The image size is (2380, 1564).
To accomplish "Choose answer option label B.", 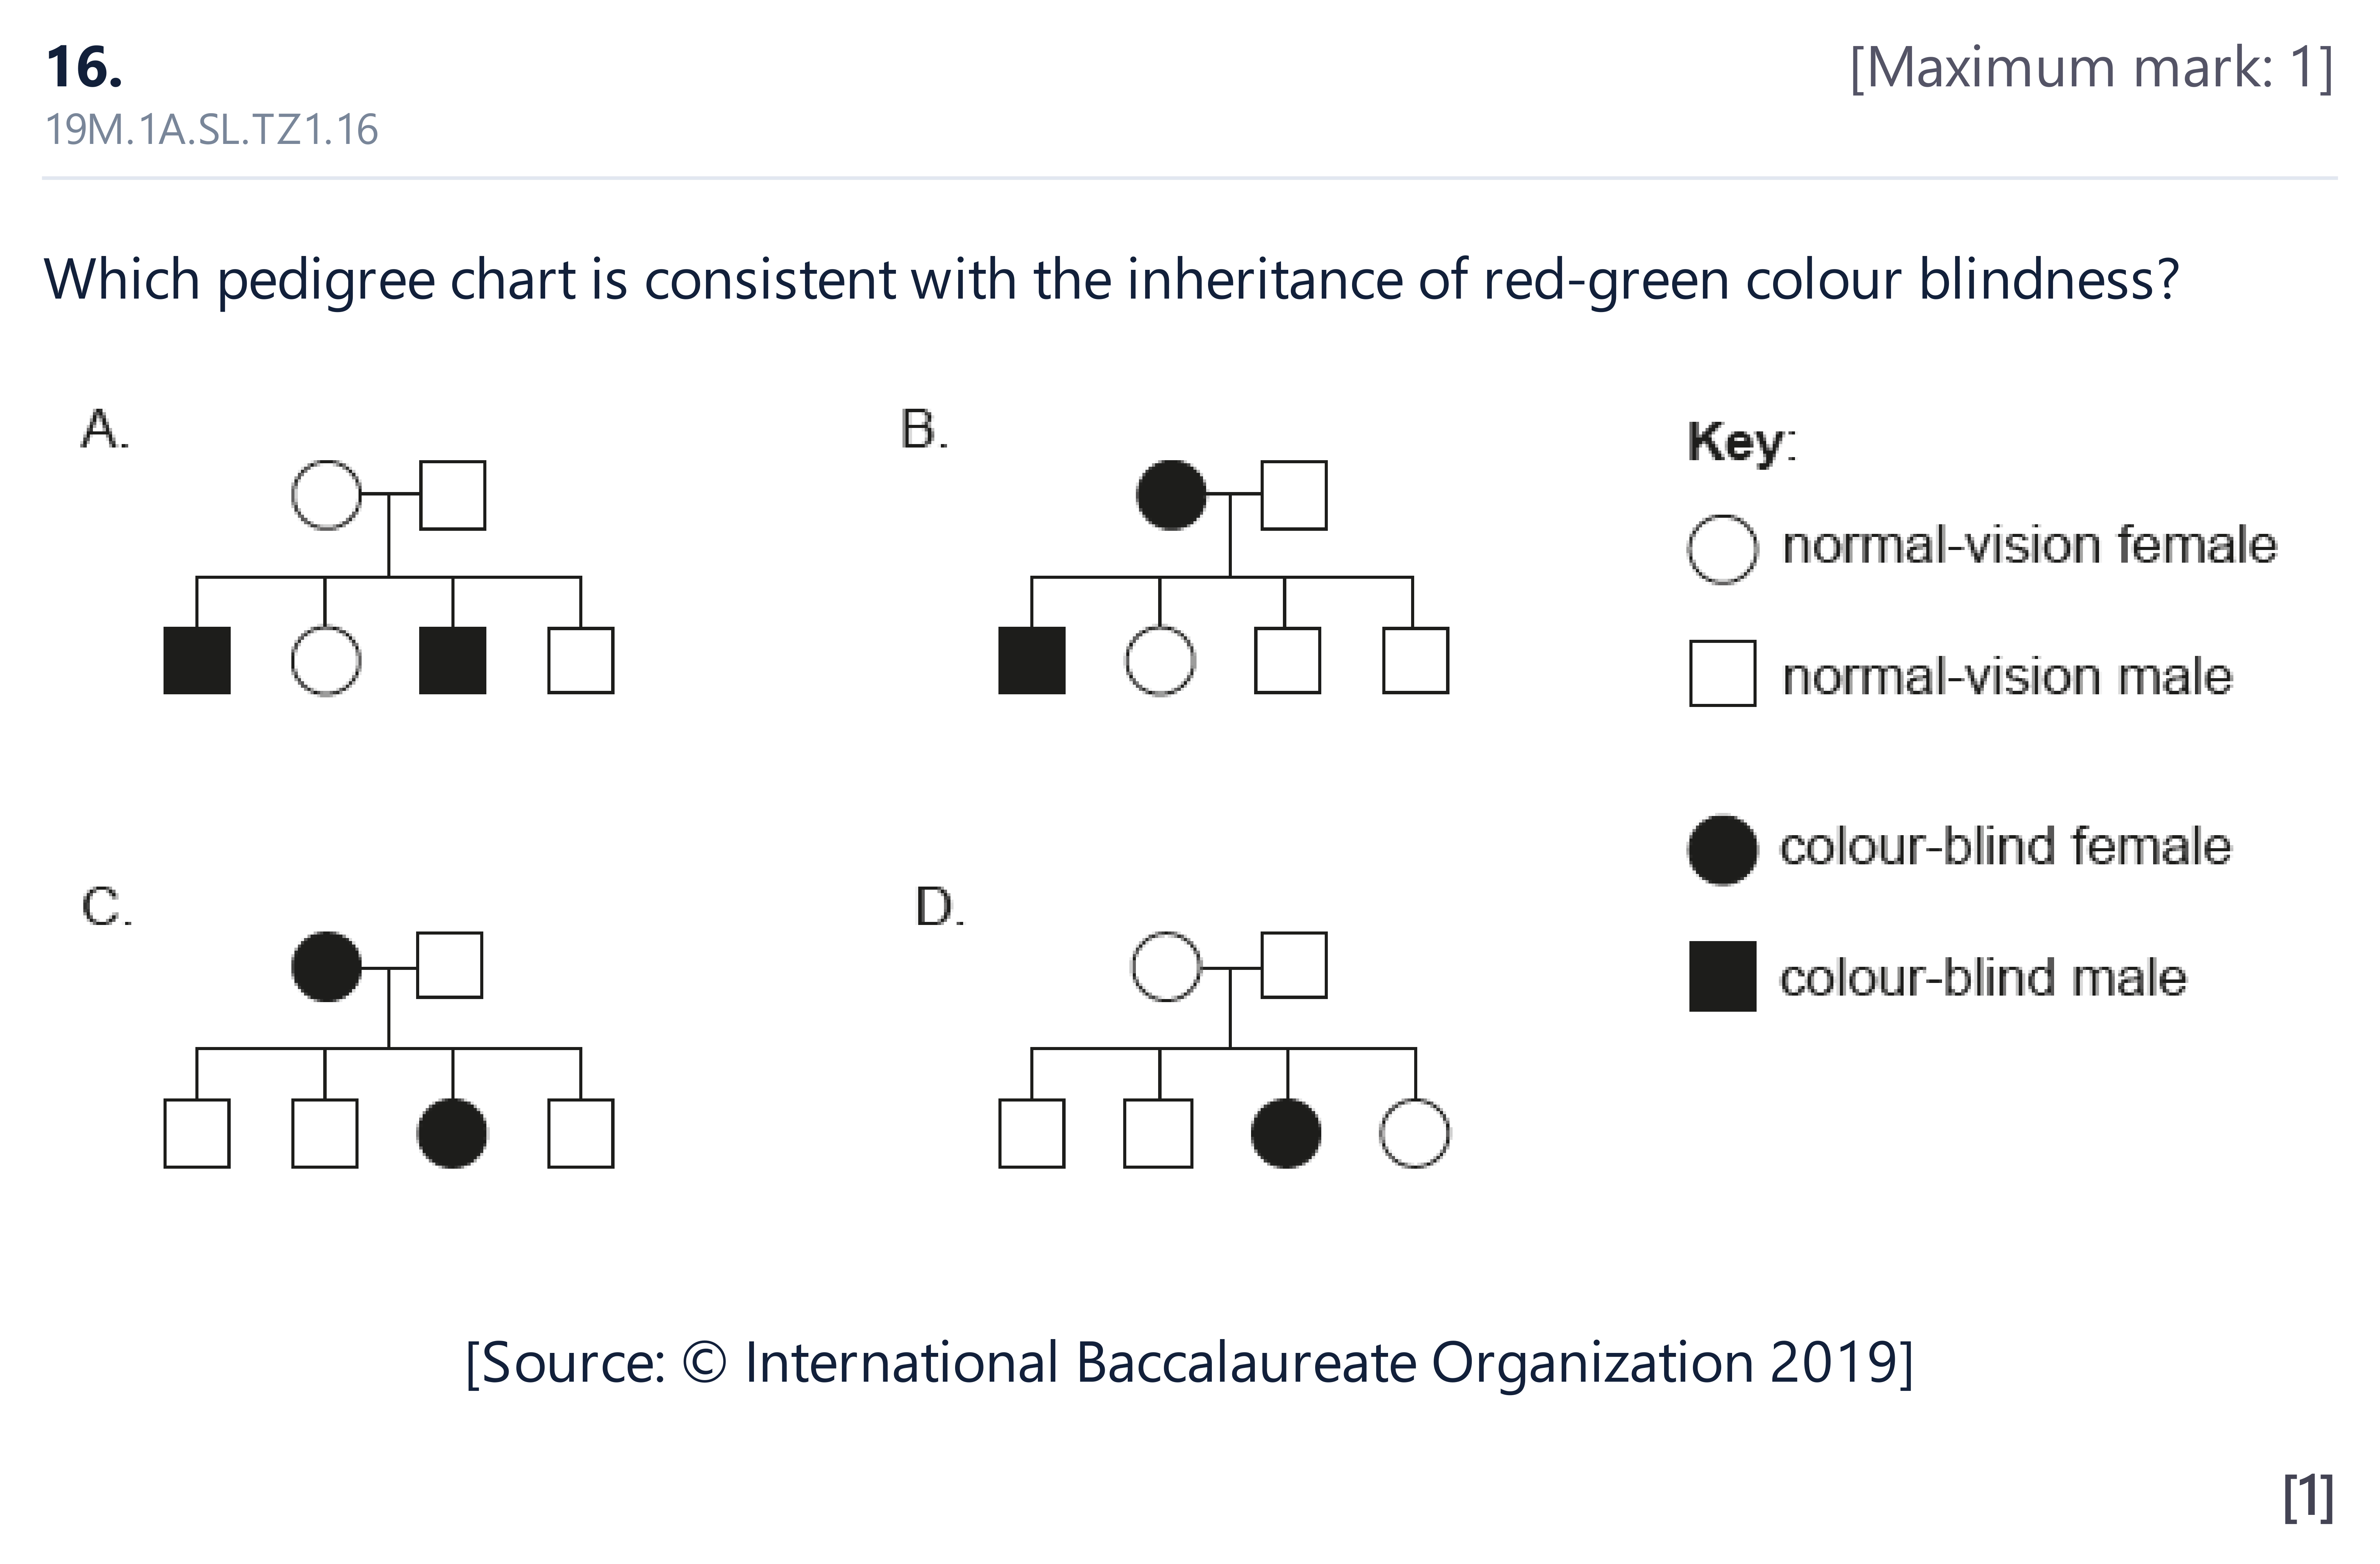I will [x=924, y=430].
